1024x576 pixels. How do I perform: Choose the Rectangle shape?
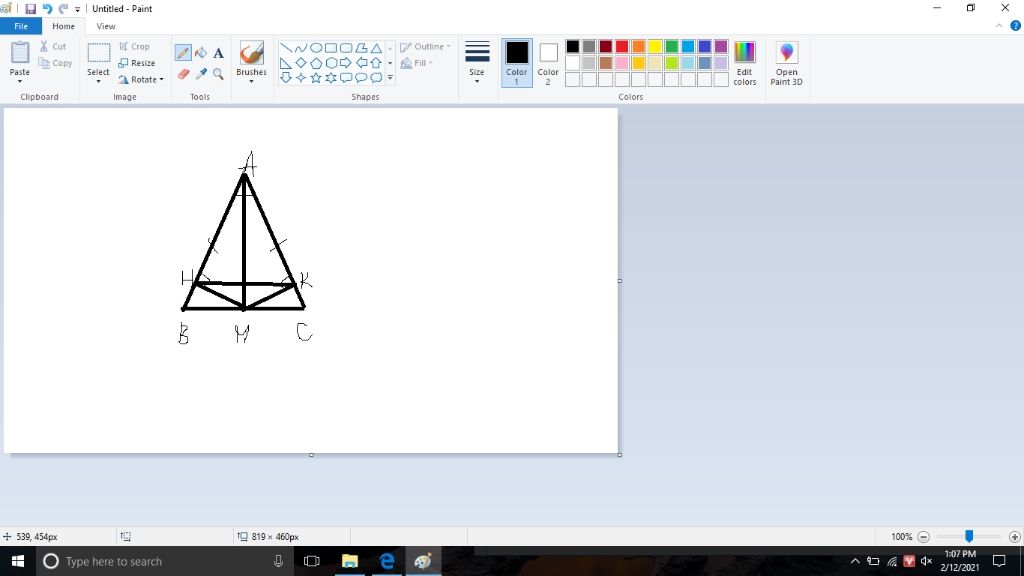[330, 48]
